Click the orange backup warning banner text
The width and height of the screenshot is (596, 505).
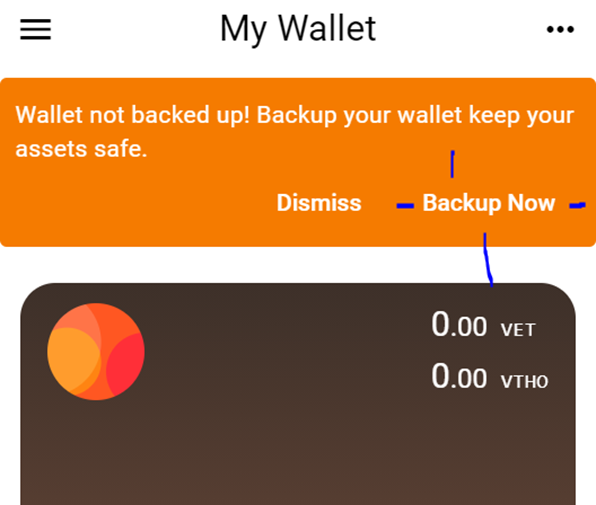pyautogui.click(x=295, y=131)
